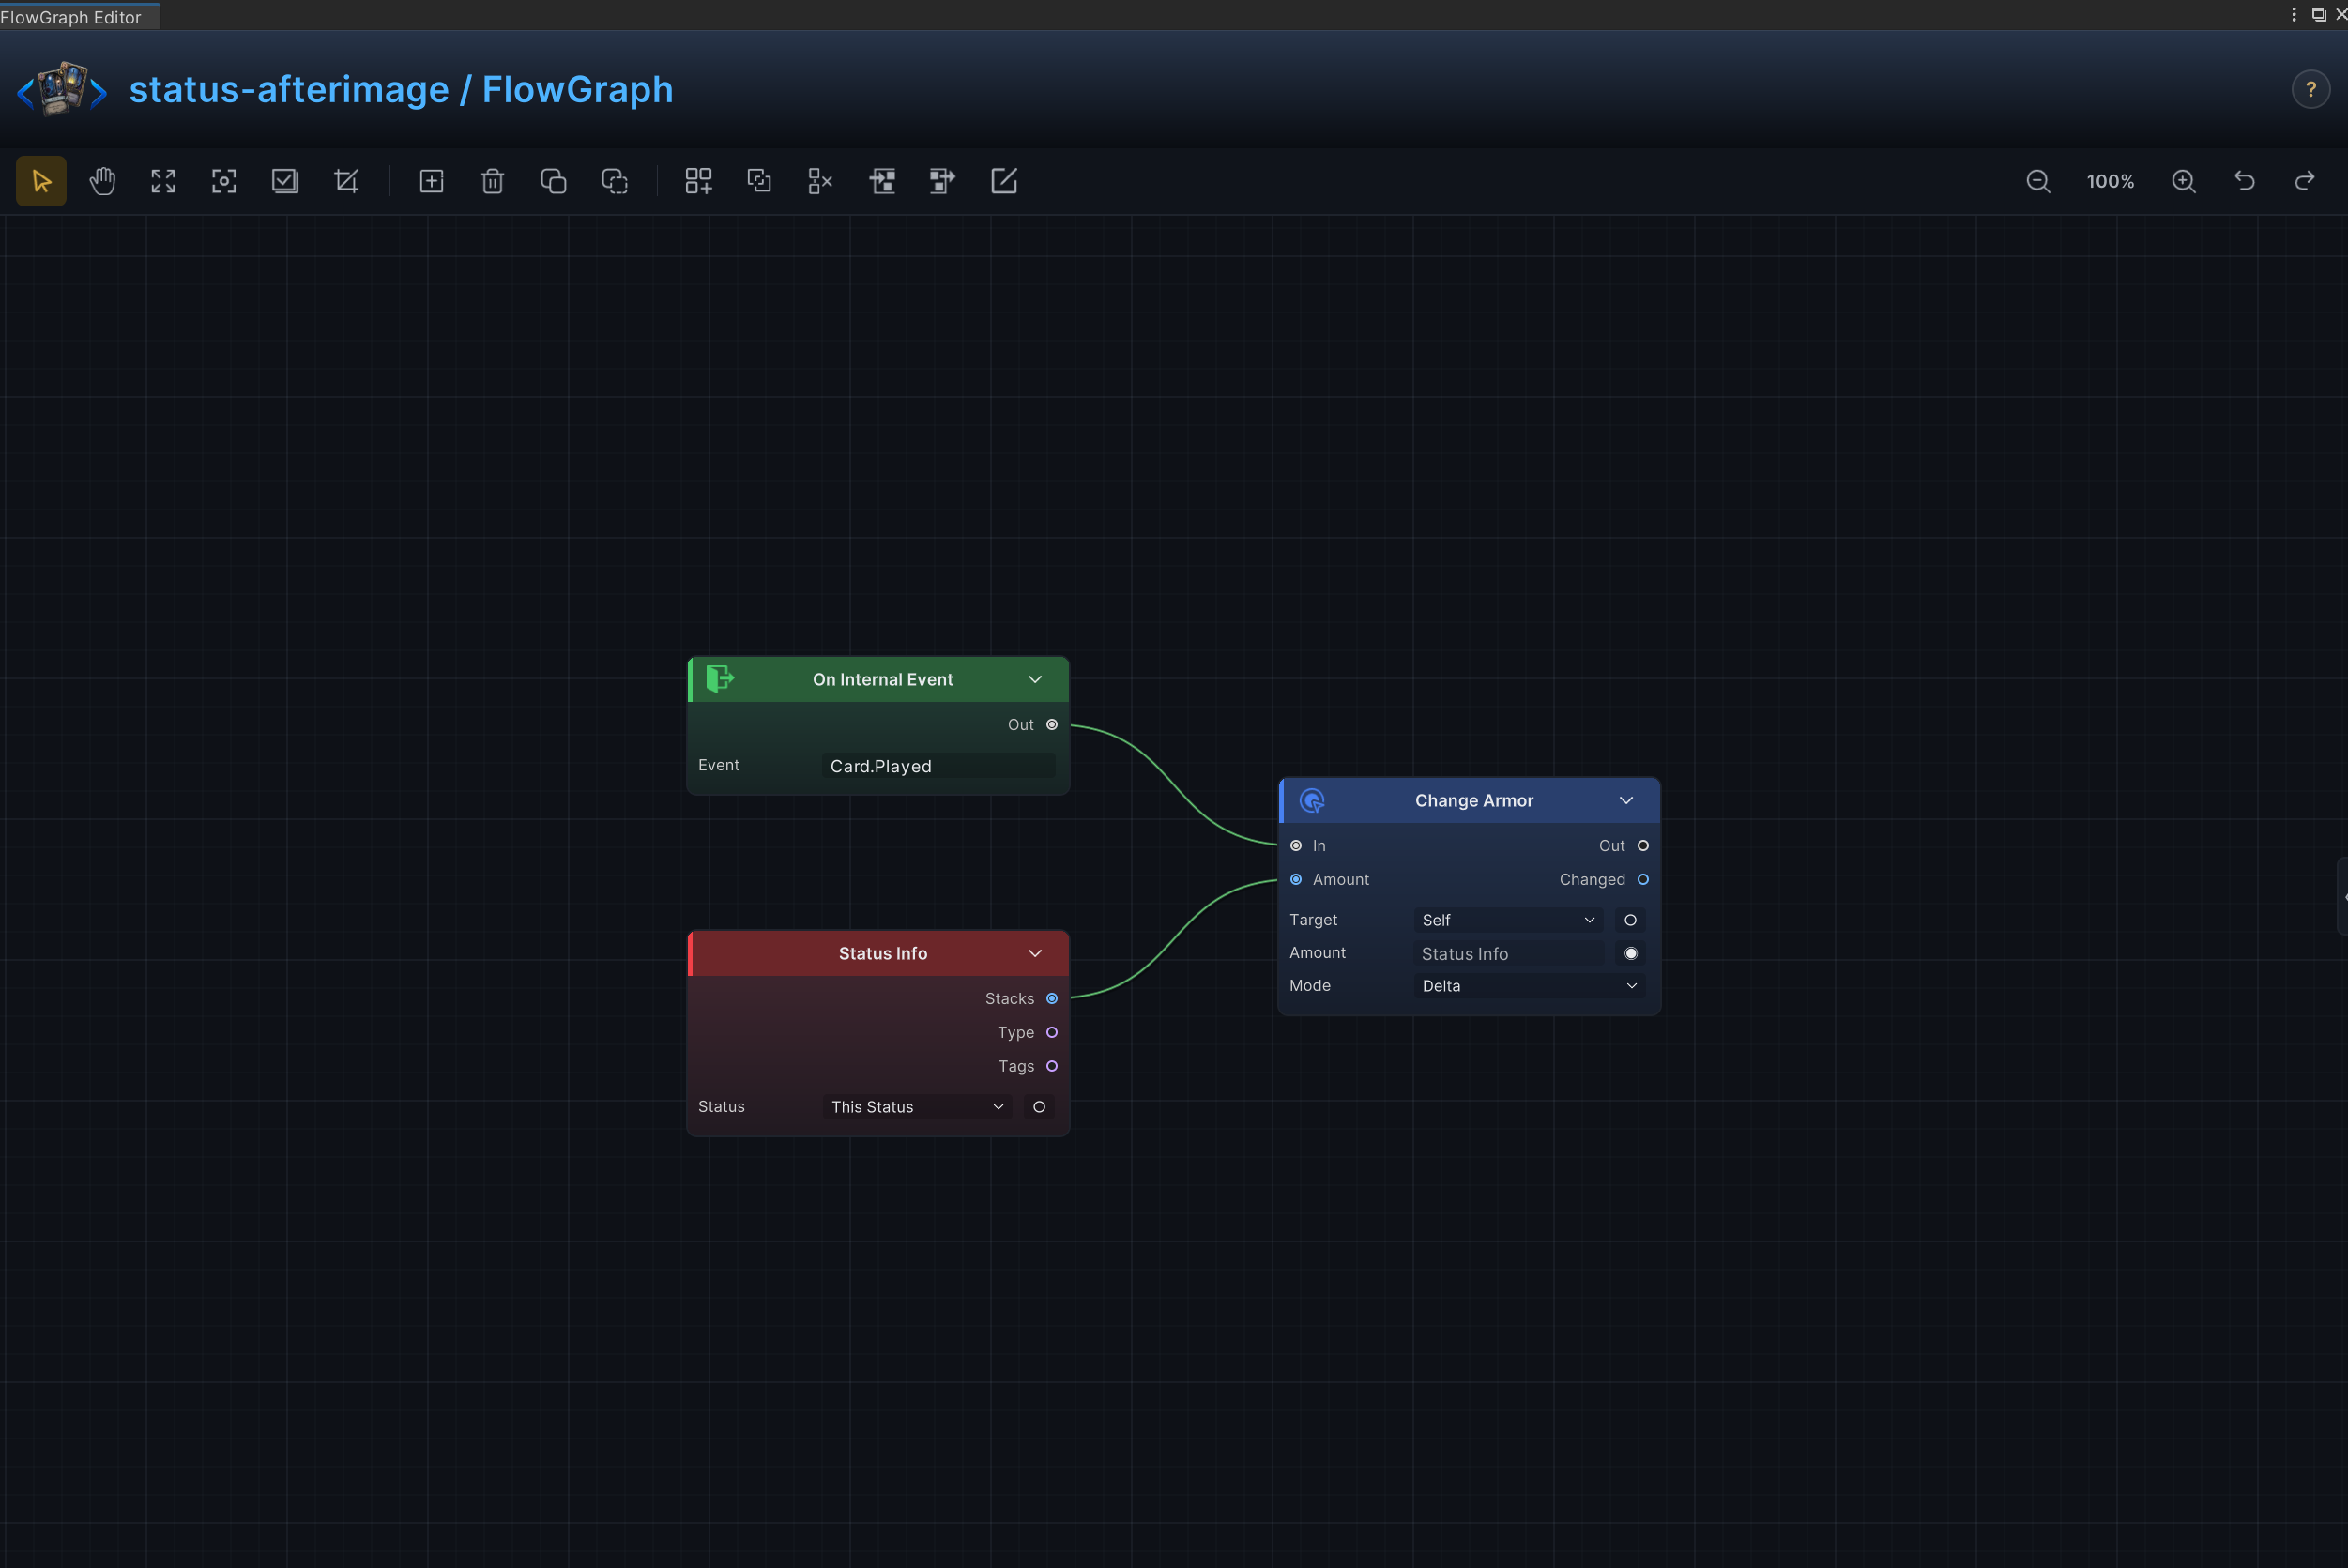2348x1568 pixels.
Task: Click the trash delete icon
Action: click(492, 181)
